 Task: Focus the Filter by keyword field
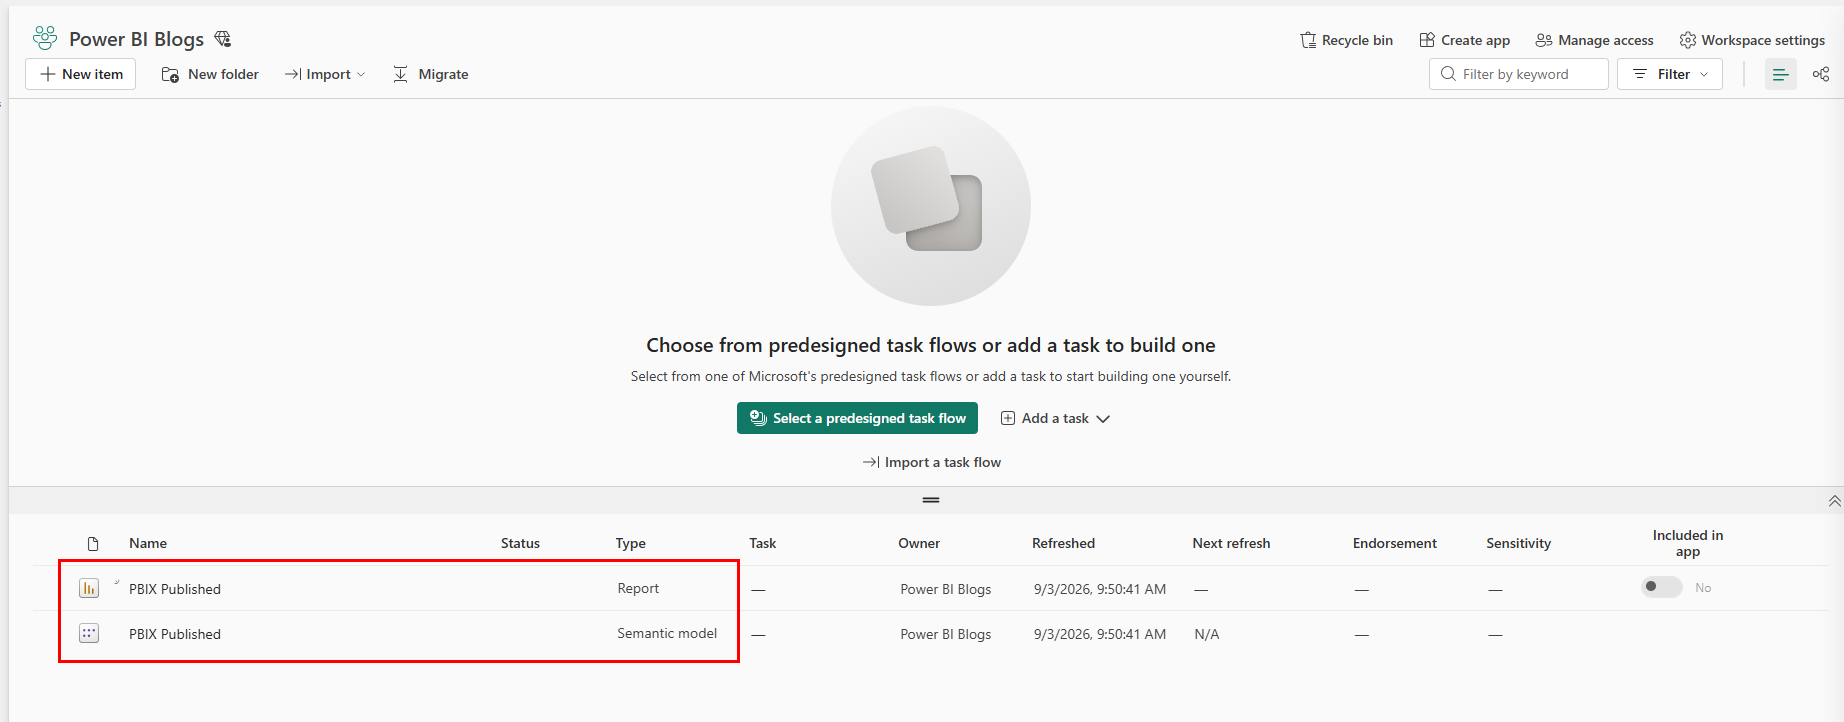[1518, 74]
